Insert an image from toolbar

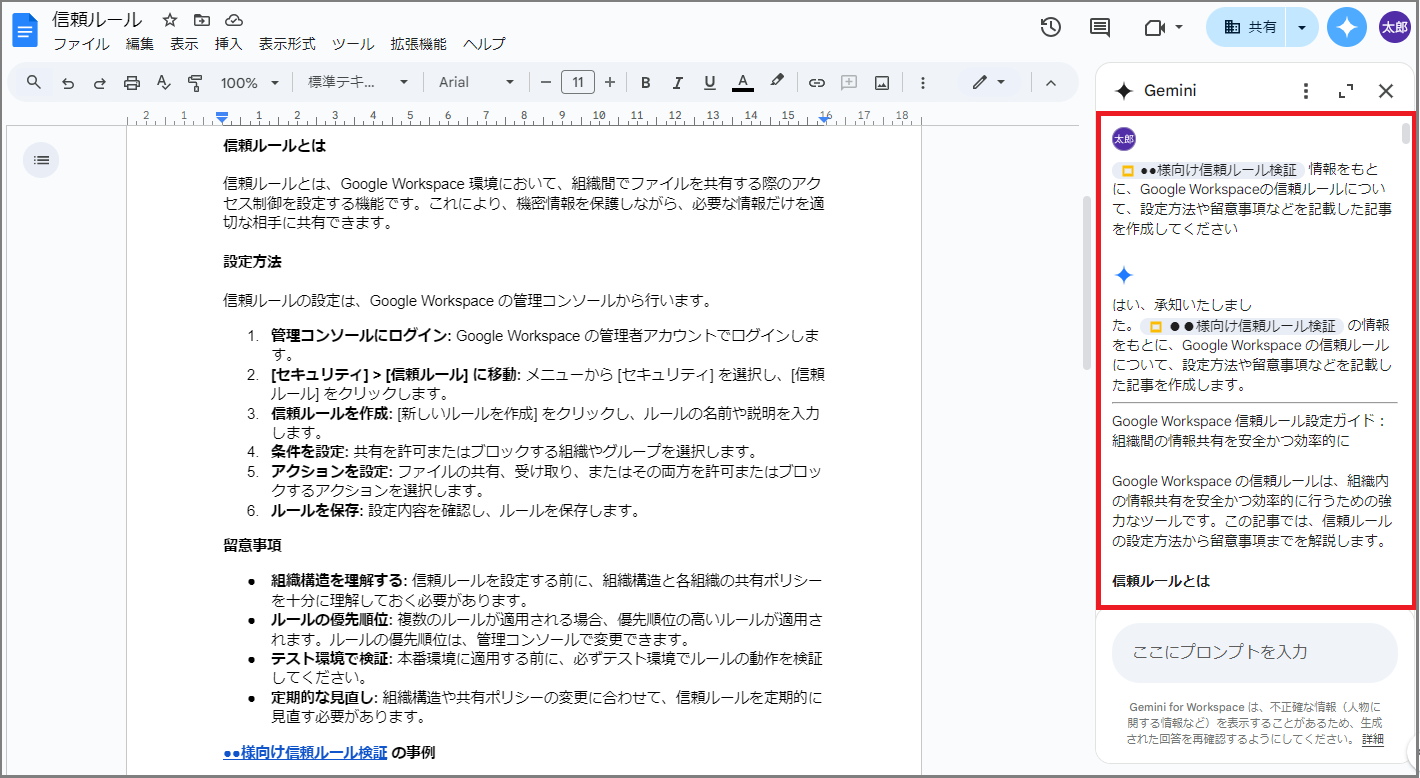[x=881, y=82]
